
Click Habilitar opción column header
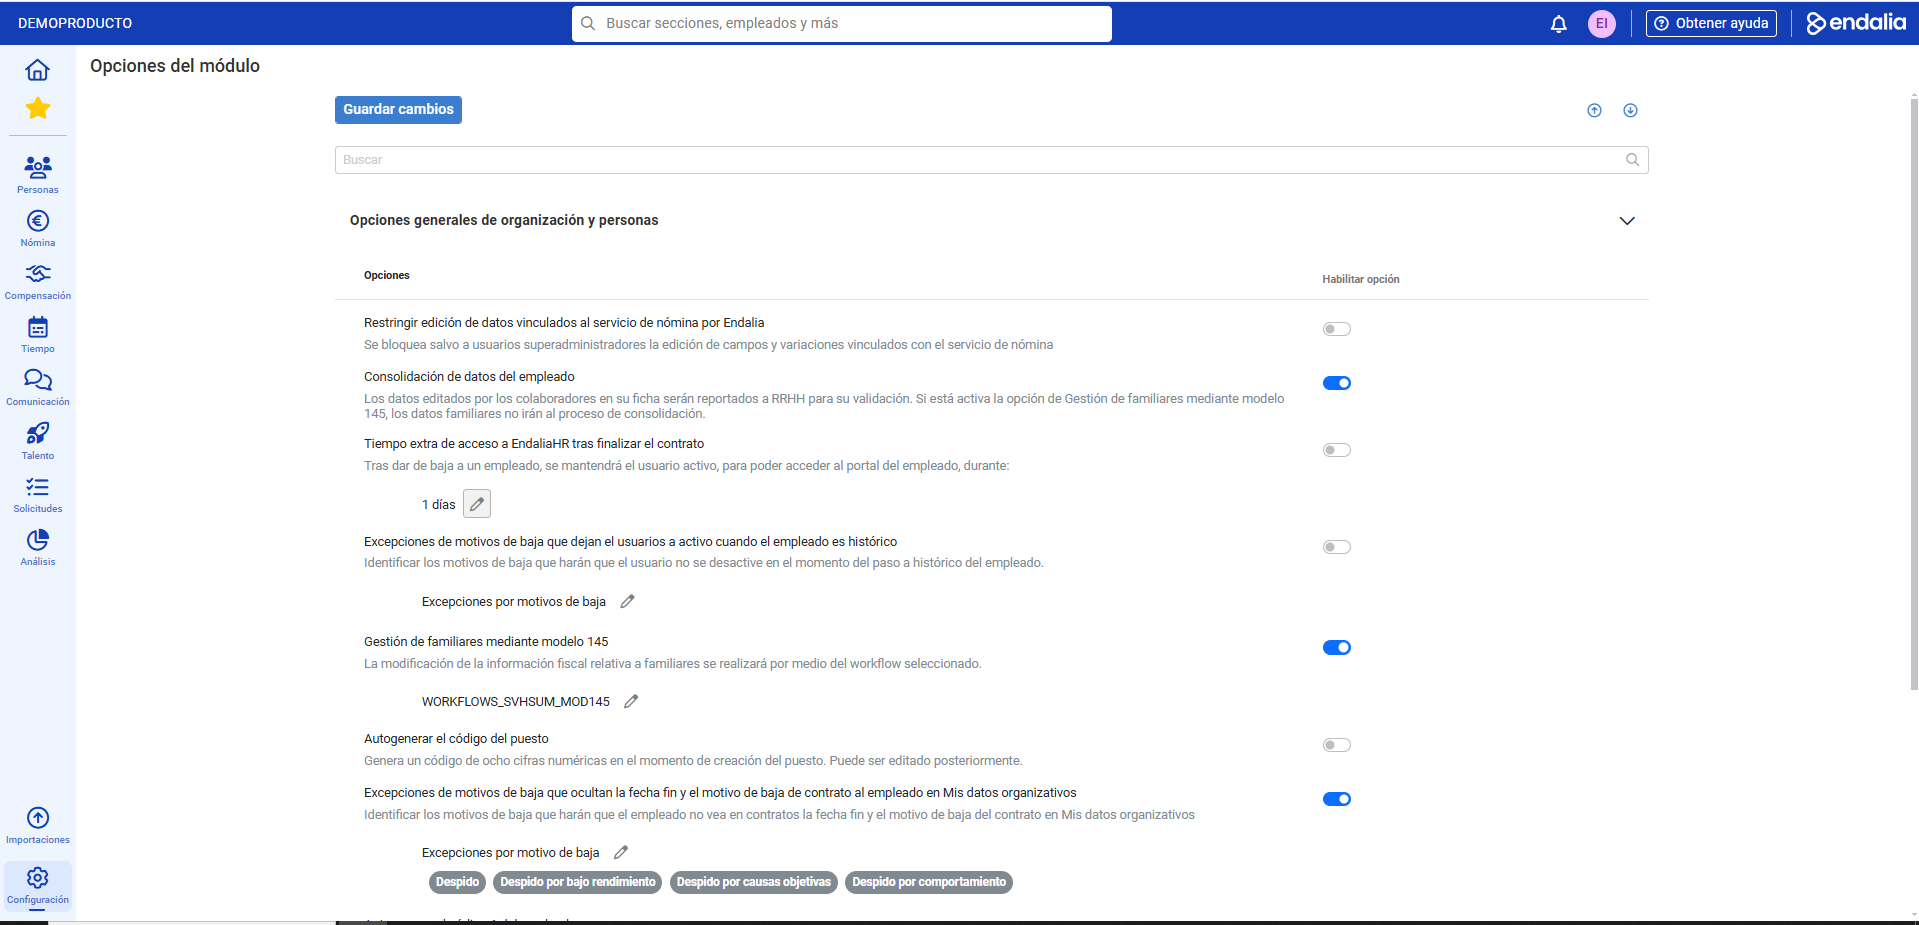[1360, 279]
